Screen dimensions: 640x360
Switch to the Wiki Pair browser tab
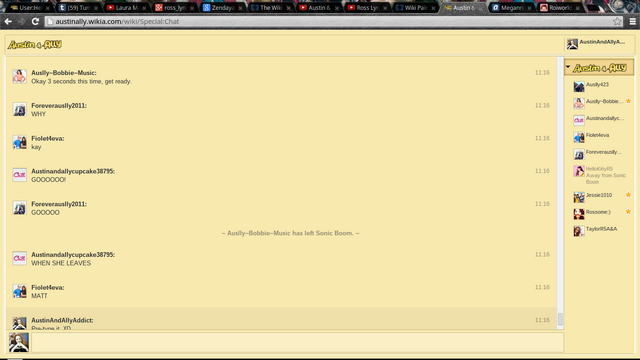(416, 8)
